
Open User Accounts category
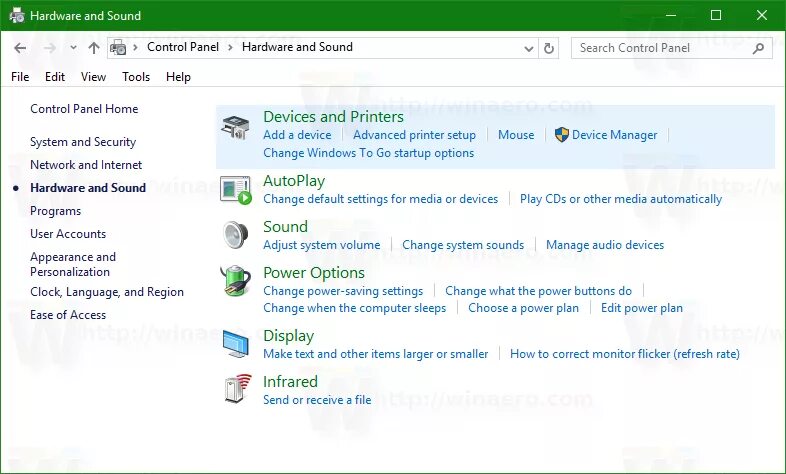[68, 234]
